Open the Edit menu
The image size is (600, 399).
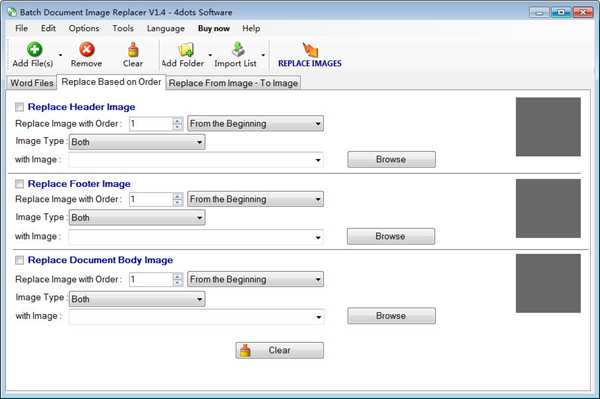click(48, 28)
